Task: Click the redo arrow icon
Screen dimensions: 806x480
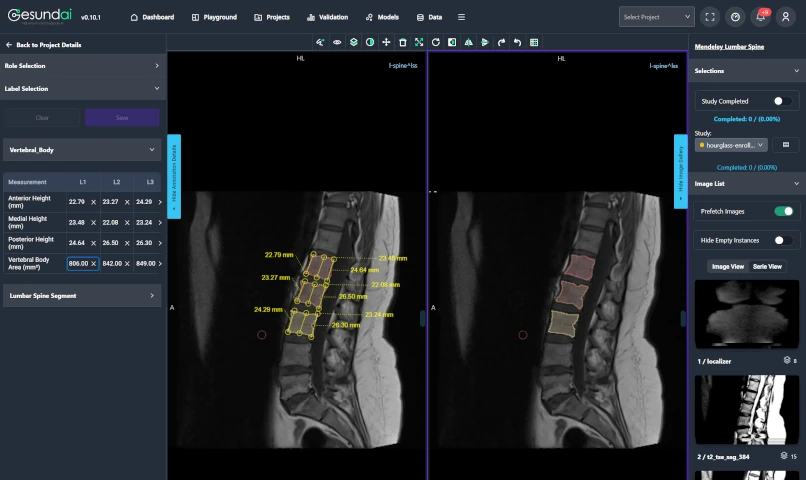Action: click(501, 42)
